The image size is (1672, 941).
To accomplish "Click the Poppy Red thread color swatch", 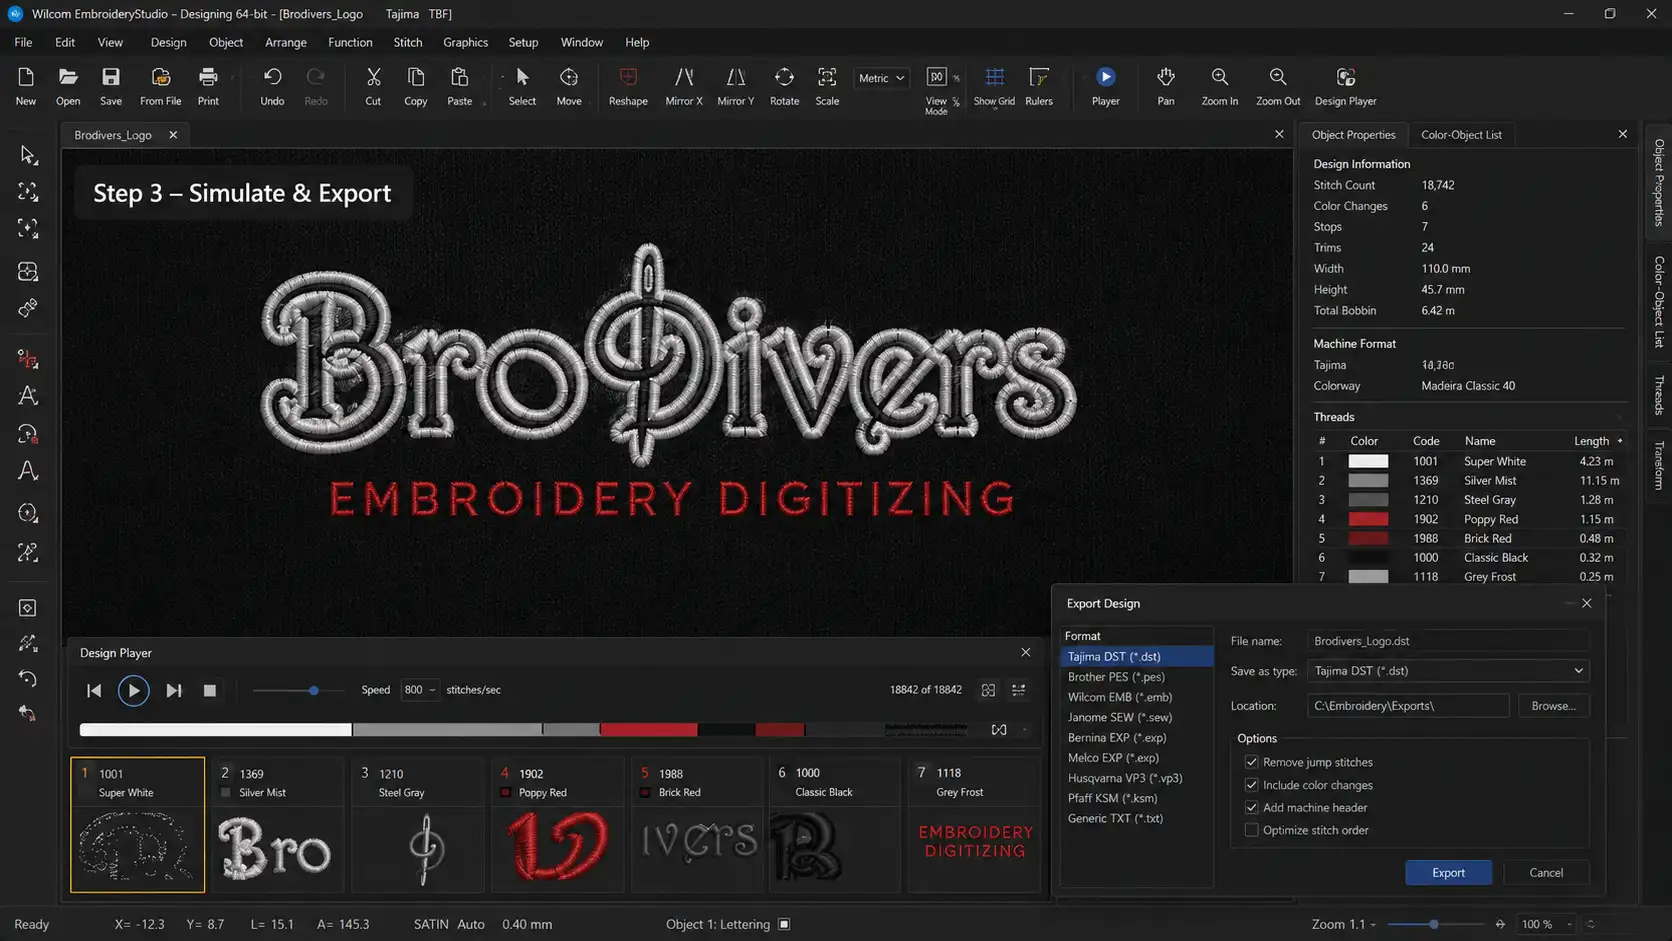I will (x=1368, y=519).
